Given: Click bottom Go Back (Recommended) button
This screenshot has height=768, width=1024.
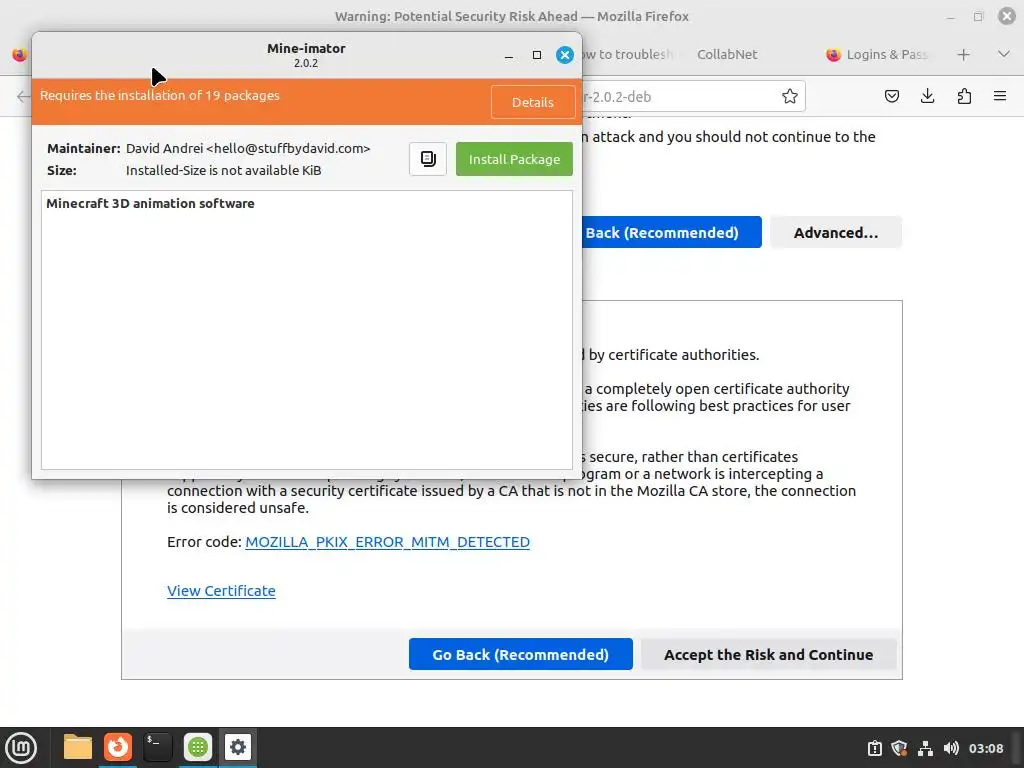Looking at the screenshot, I should coord(520,654).
